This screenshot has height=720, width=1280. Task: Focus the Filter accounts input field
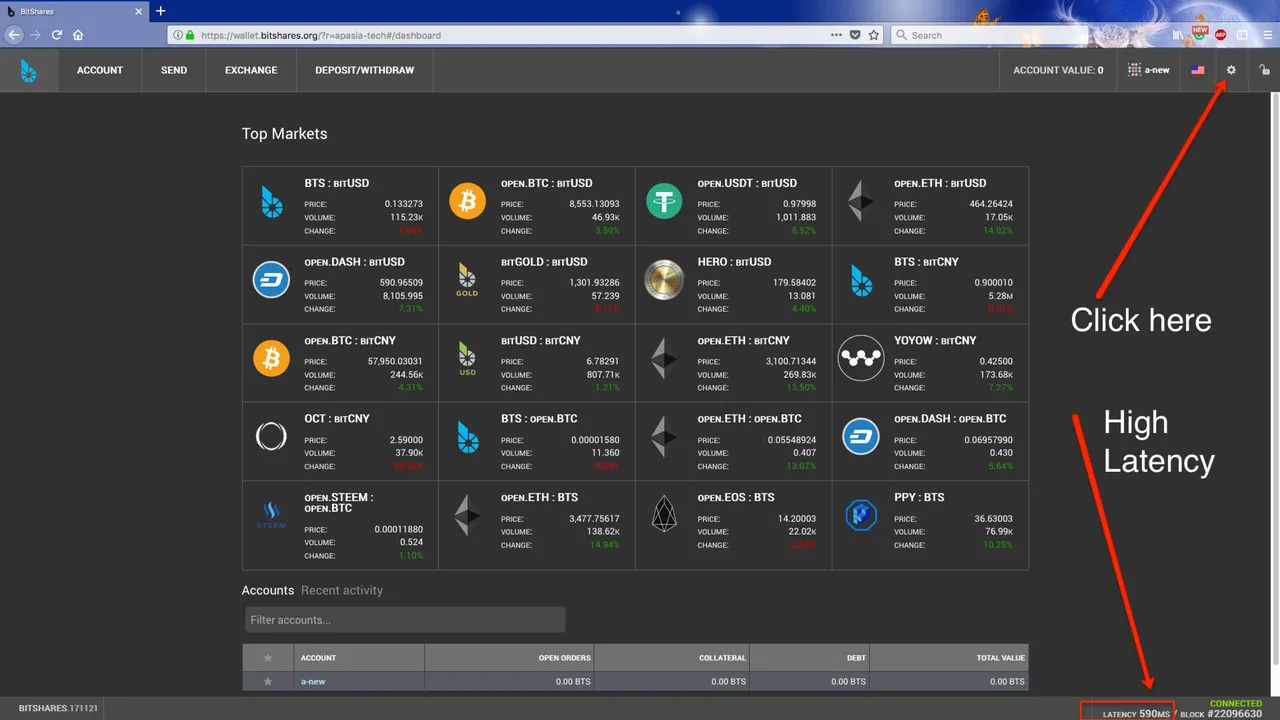pos(405,620)
